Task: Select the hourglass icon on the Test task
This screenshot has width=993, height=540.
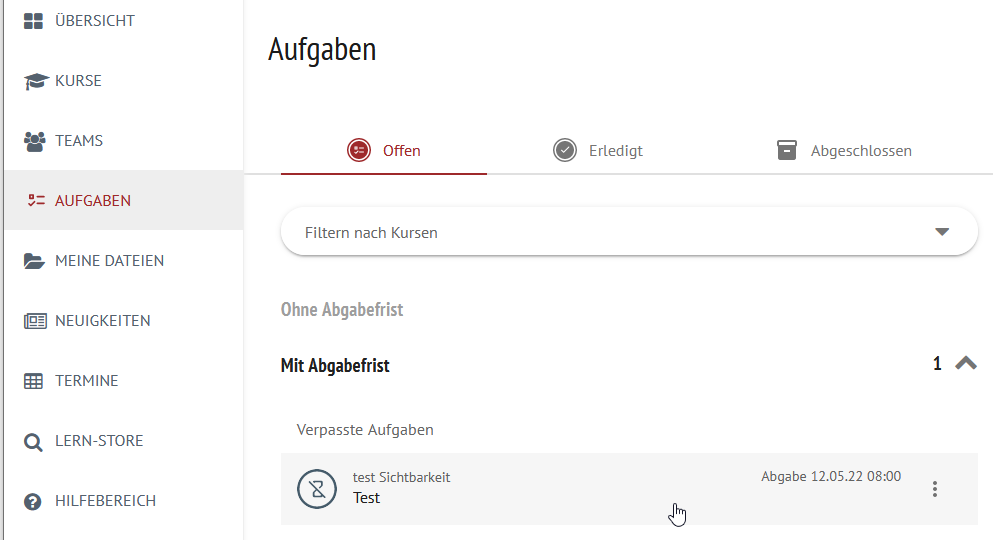Action: (x=317, y=489)
